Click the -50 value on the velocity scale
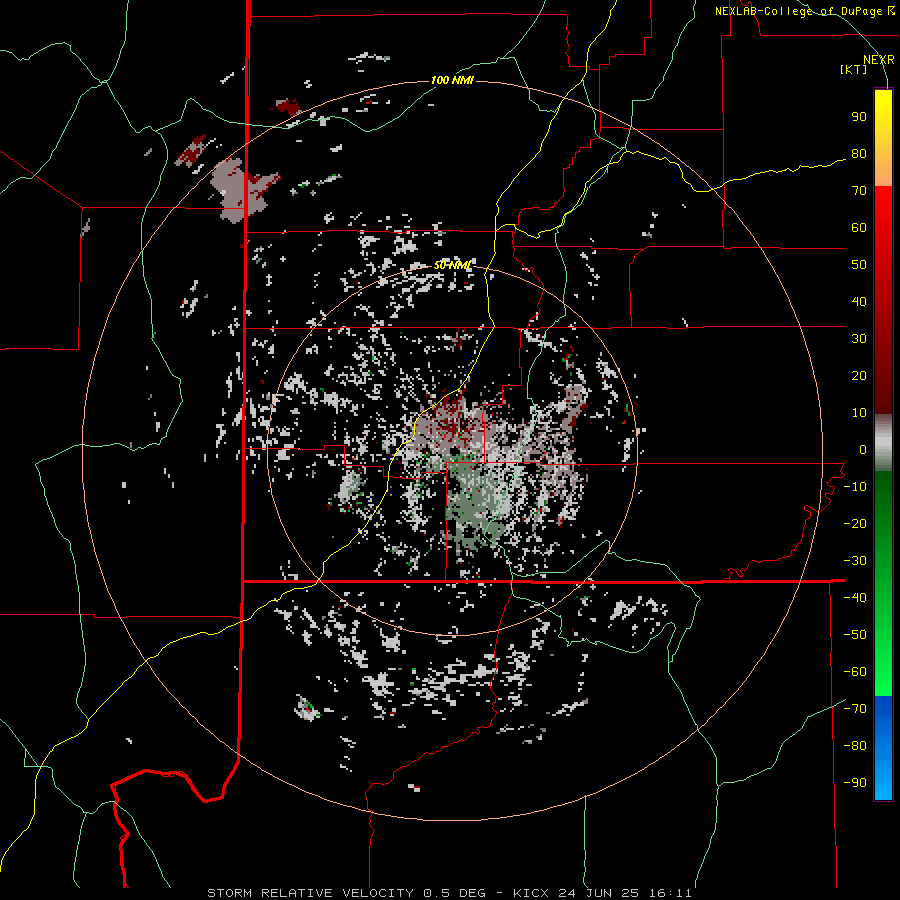The image size is (900, 900). [x=855, y=635]
